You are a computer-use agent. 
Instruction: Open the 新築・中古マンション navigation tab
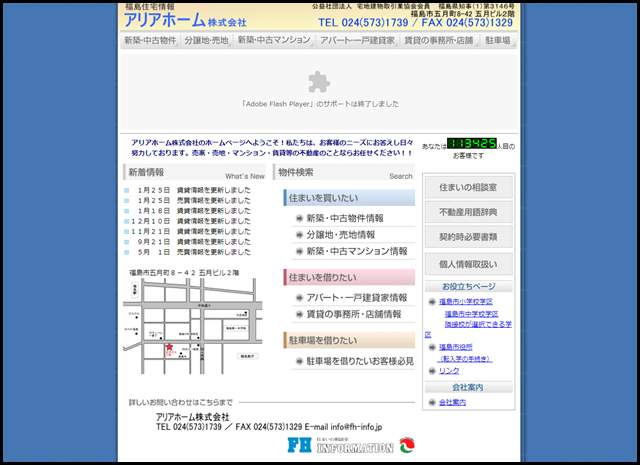pyautogui.click(x=274, y=40)
